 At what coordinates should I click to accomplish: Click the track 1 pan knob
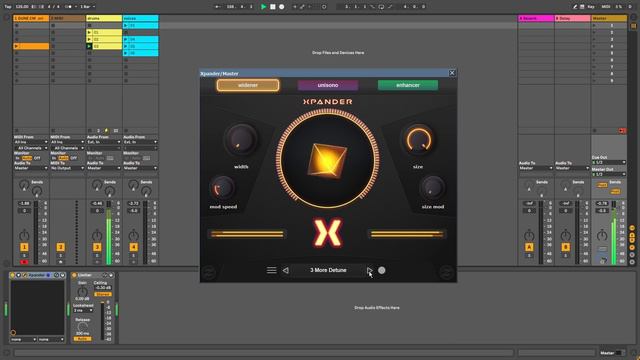tap(24, 235)
